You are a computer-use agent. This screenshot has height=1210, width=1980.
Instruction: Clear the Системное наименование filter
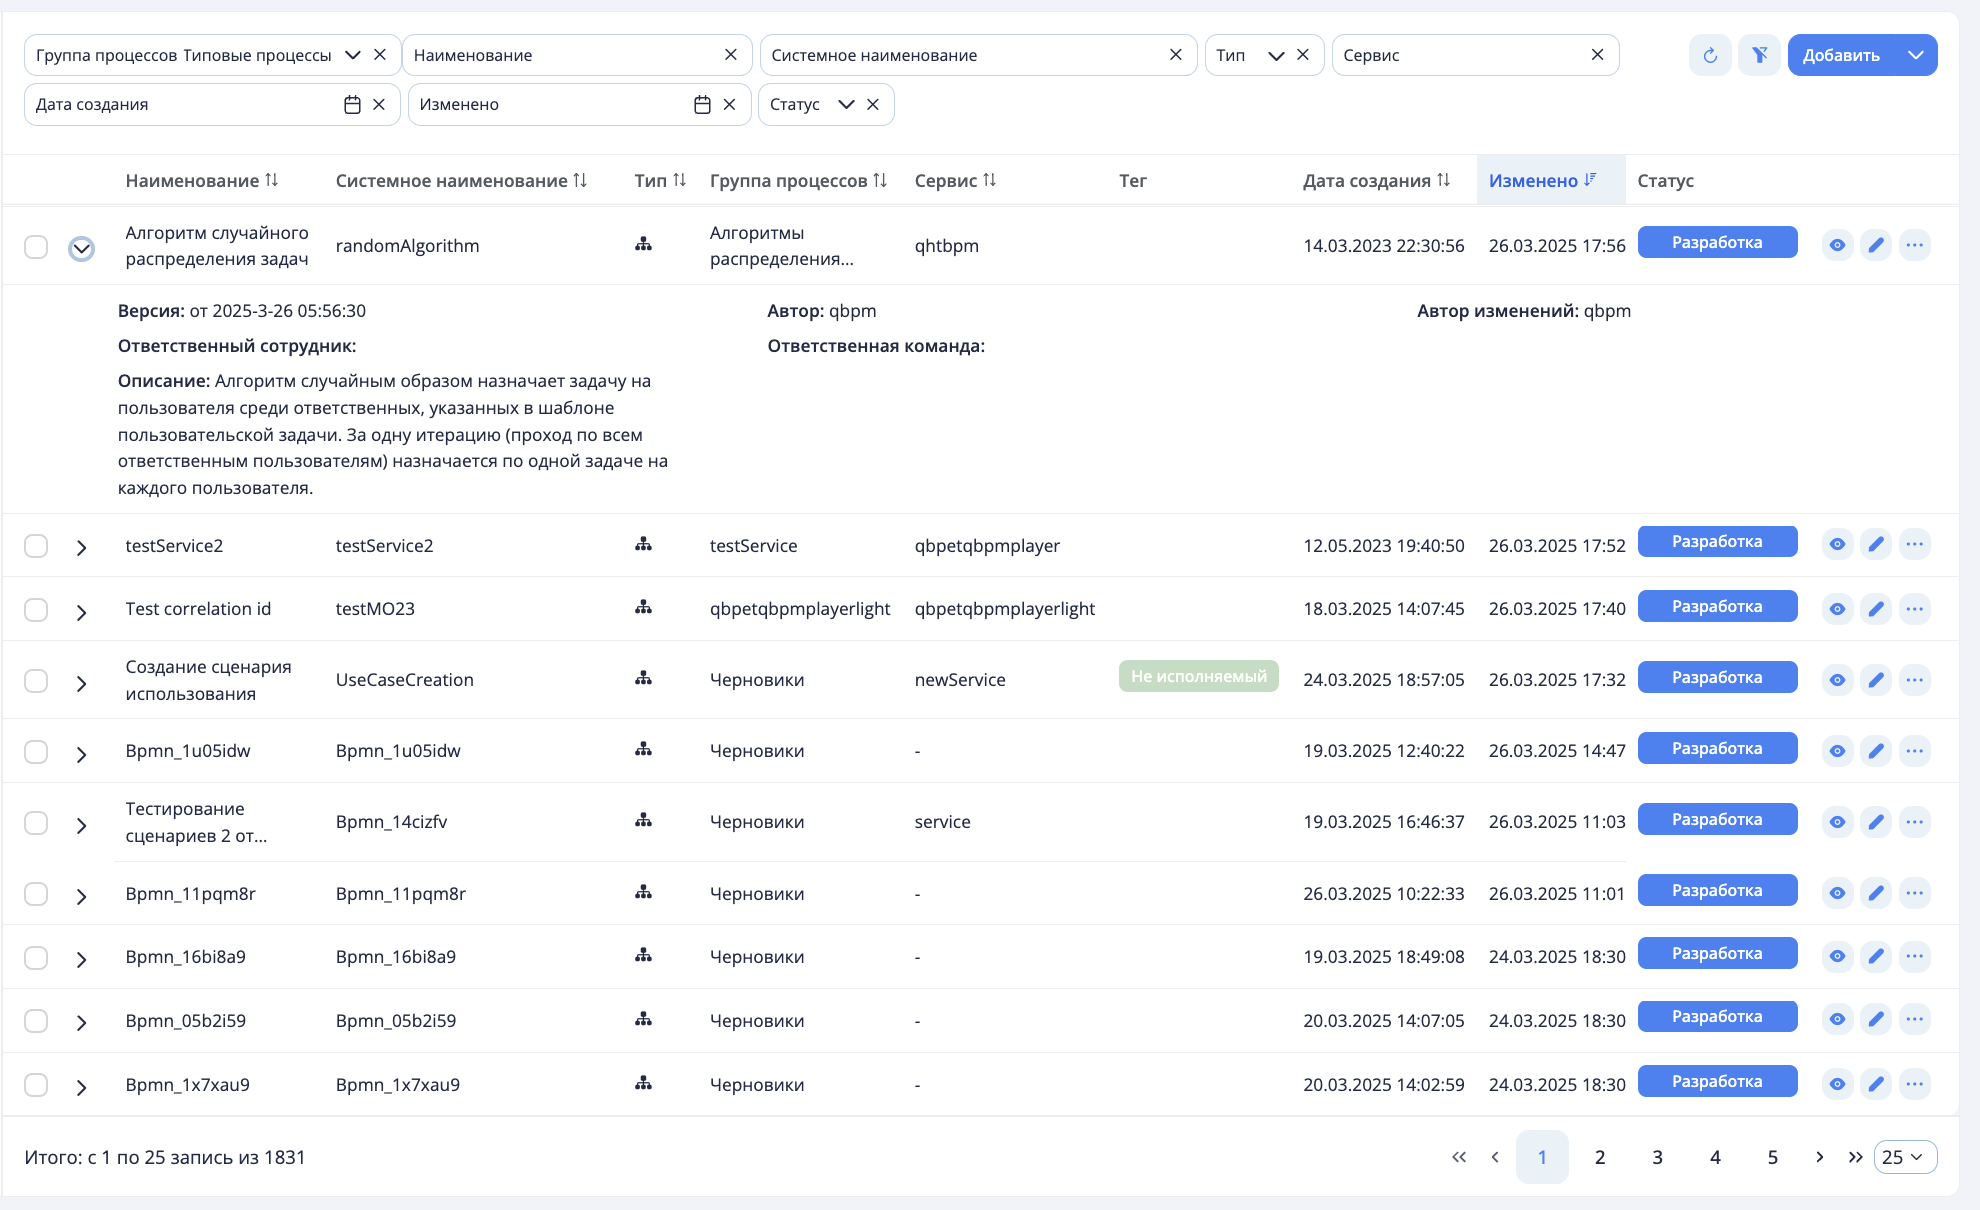point(1176,55)
